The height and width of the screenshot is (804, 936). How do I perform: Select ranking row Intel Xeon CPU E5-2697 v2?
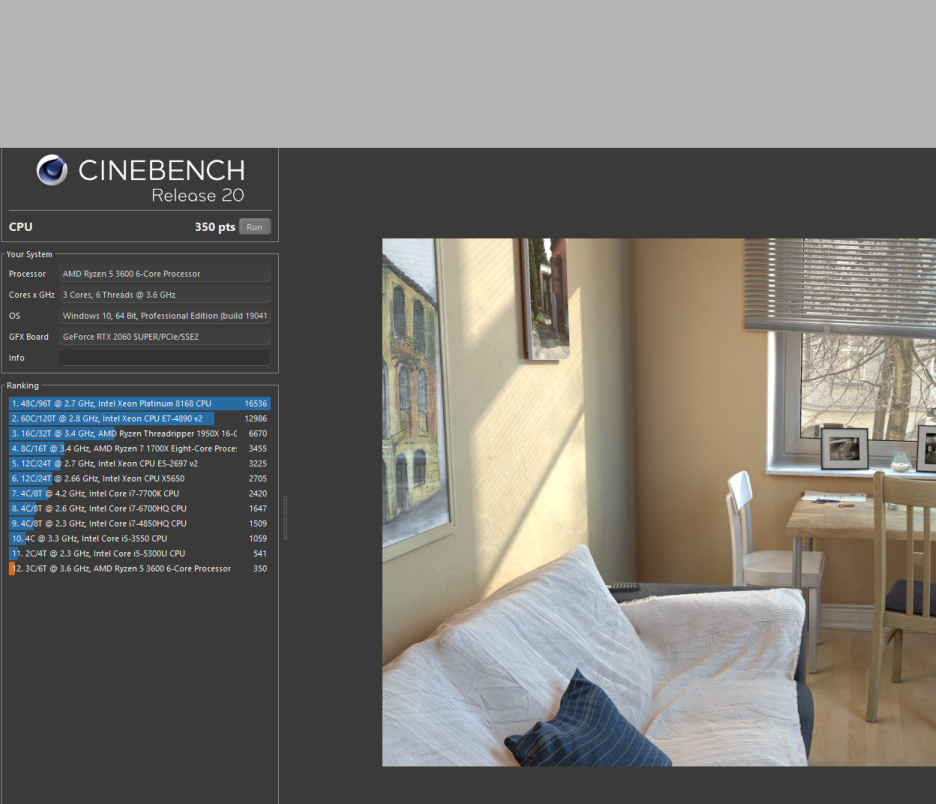point(140,463)
